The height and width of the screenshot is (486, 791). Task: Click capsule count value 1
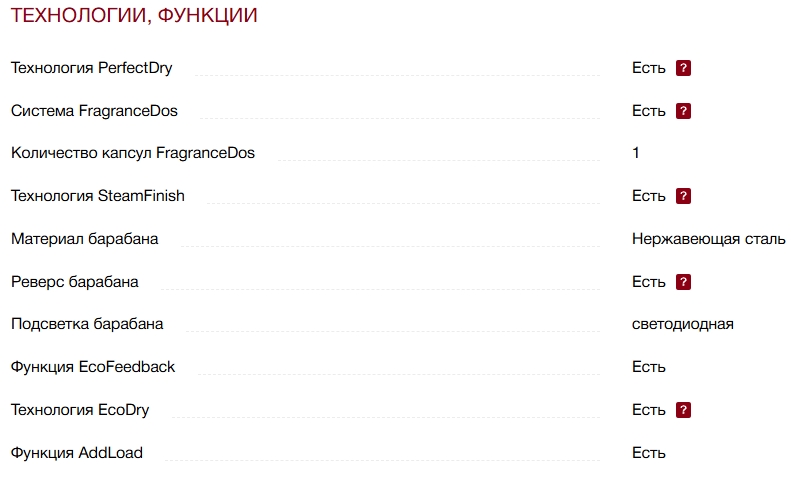(x=636, y=153)
